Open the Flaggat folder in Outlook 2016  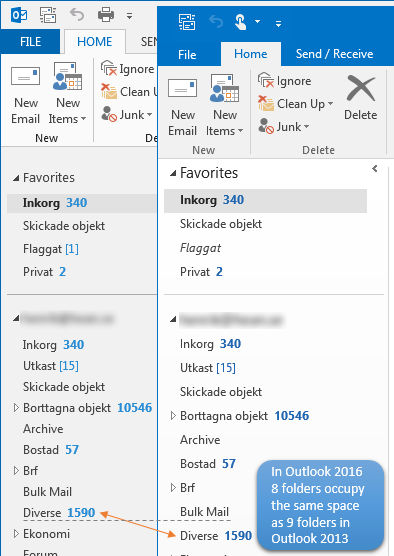(x=200, y=248)
